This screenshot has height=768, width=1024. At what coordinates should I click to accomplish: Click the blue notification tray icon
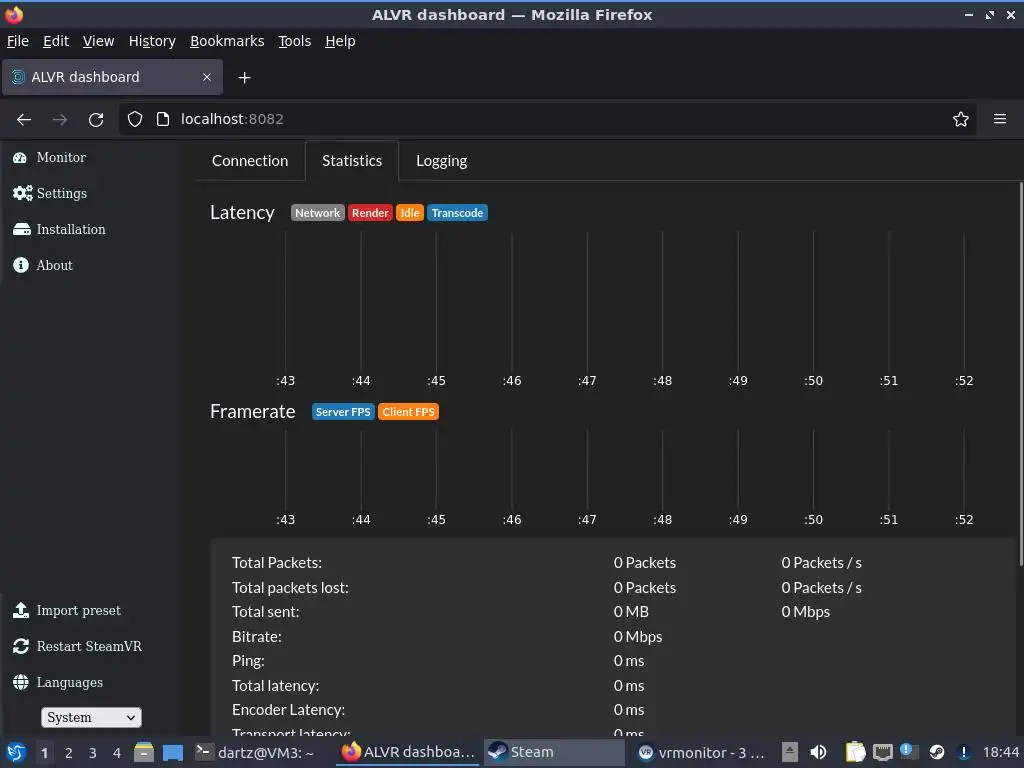point(908,752)
